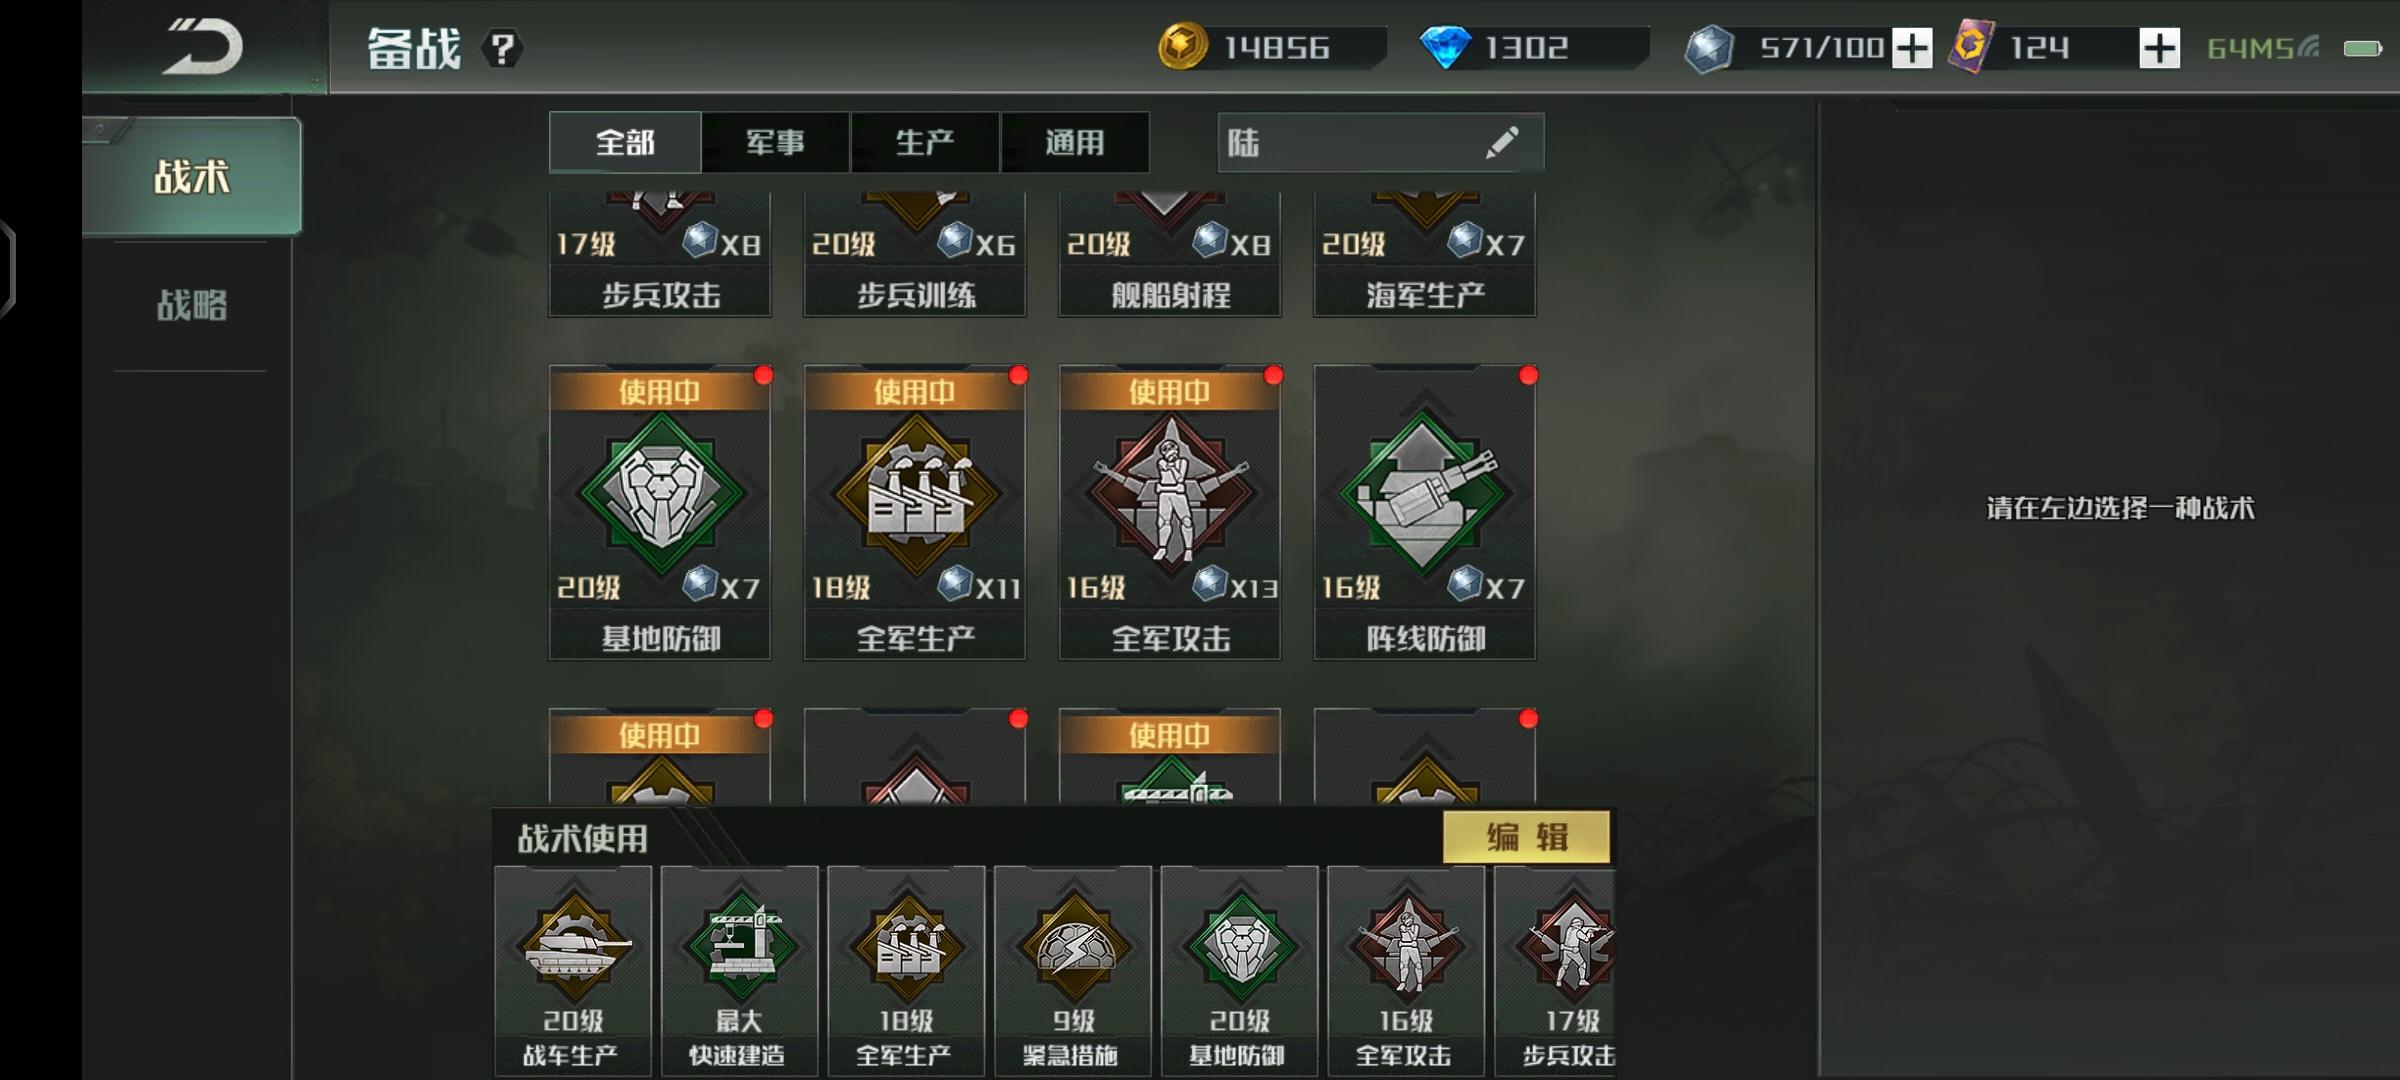Select the 阵线防御 cannon tactic card

click(x=1425, y=512)
